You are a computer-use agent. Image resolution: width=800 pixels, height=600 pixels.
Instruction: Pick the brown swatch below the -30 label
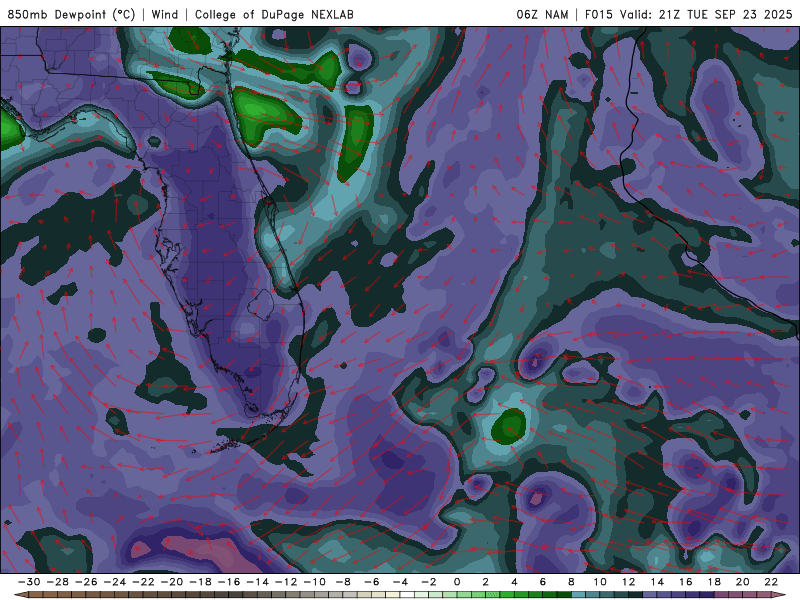(36, 595)
